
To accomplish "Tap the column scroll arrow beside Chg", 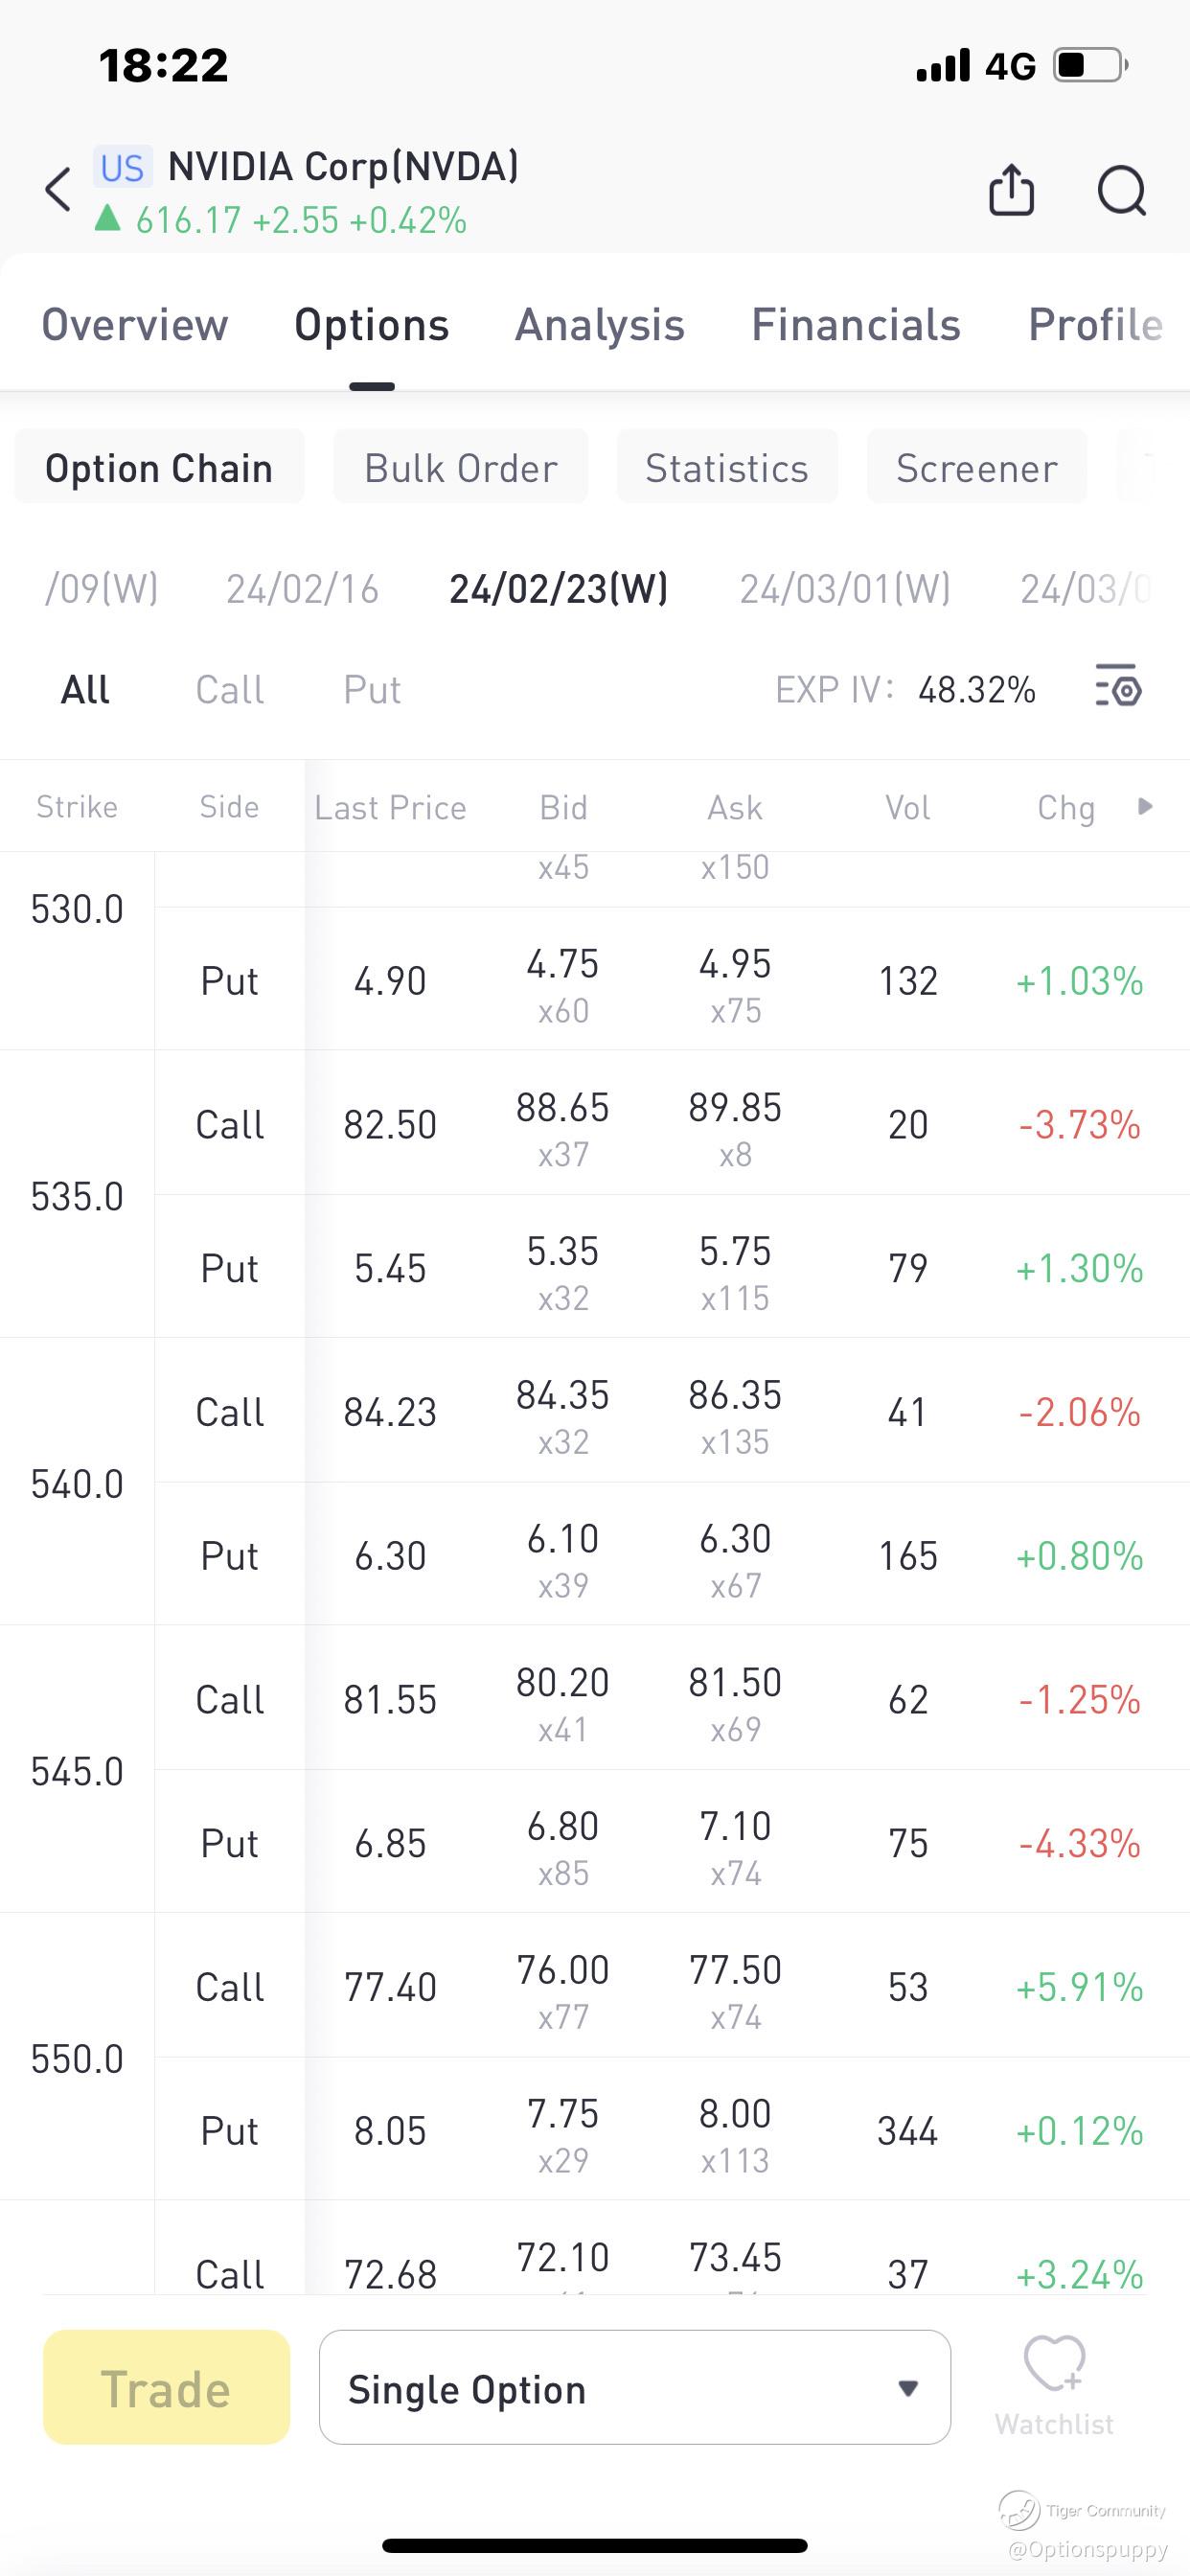I will point(1145,807).
